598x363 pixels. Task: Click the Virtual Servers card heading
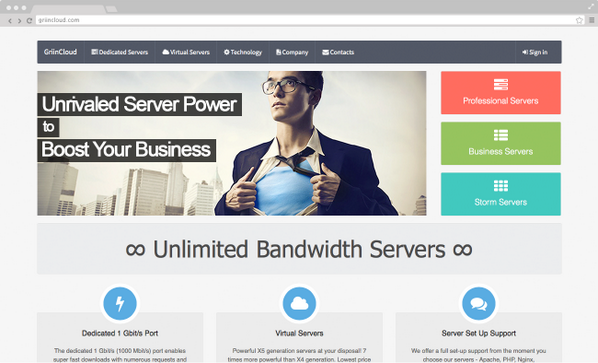pos(299,333)
